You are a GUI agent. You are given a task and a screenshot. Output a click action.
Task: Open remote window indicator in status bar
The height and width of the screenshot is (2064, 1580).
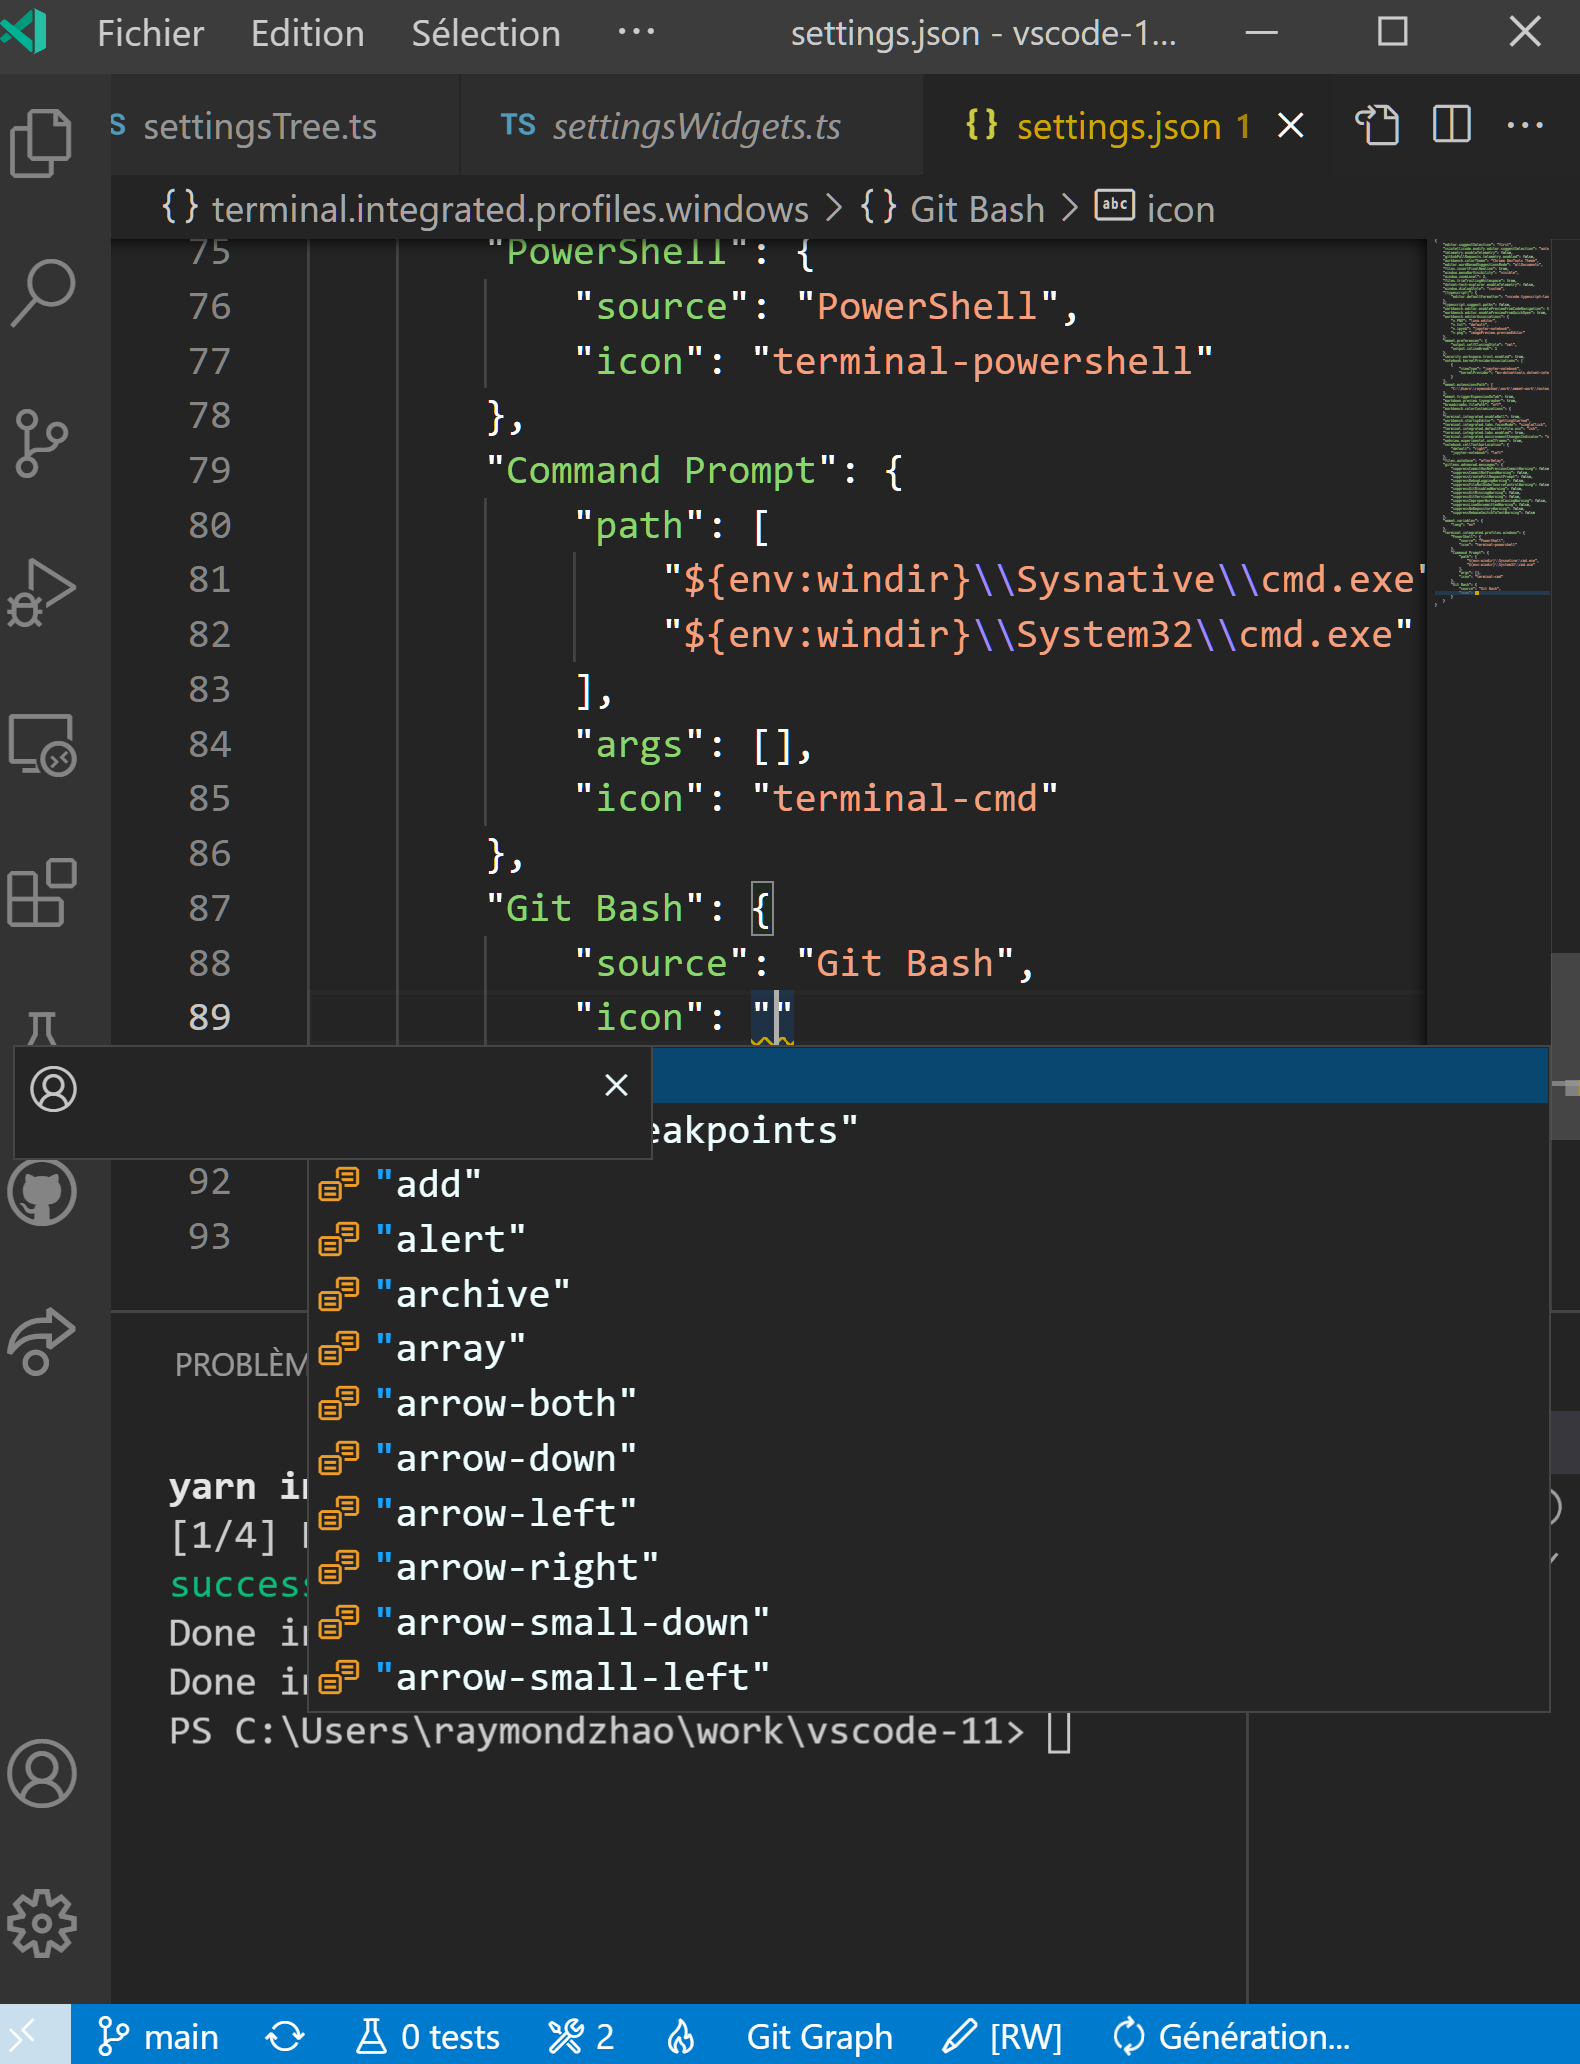click(35, 2035)
